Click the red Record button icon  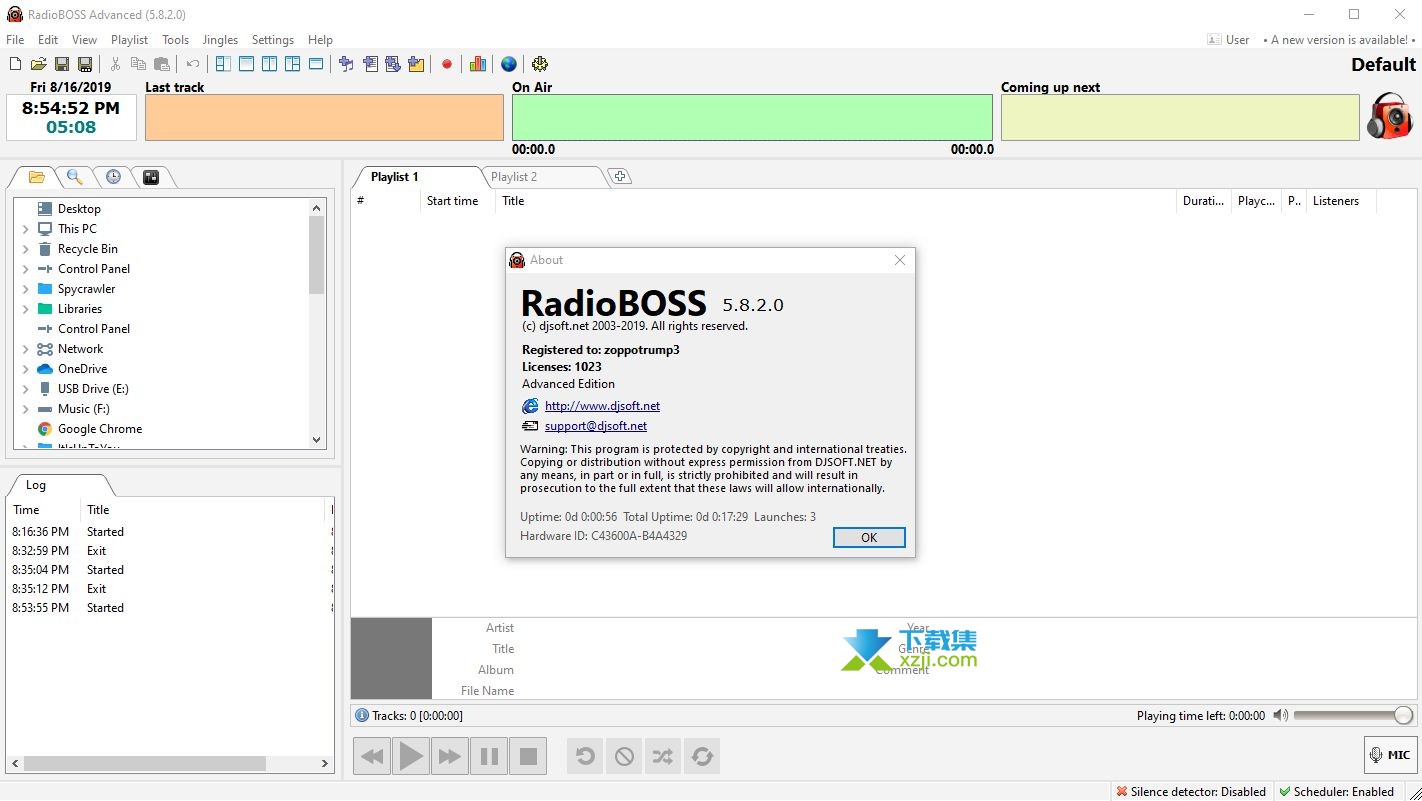pyautogui.click(x=447, y=64)
